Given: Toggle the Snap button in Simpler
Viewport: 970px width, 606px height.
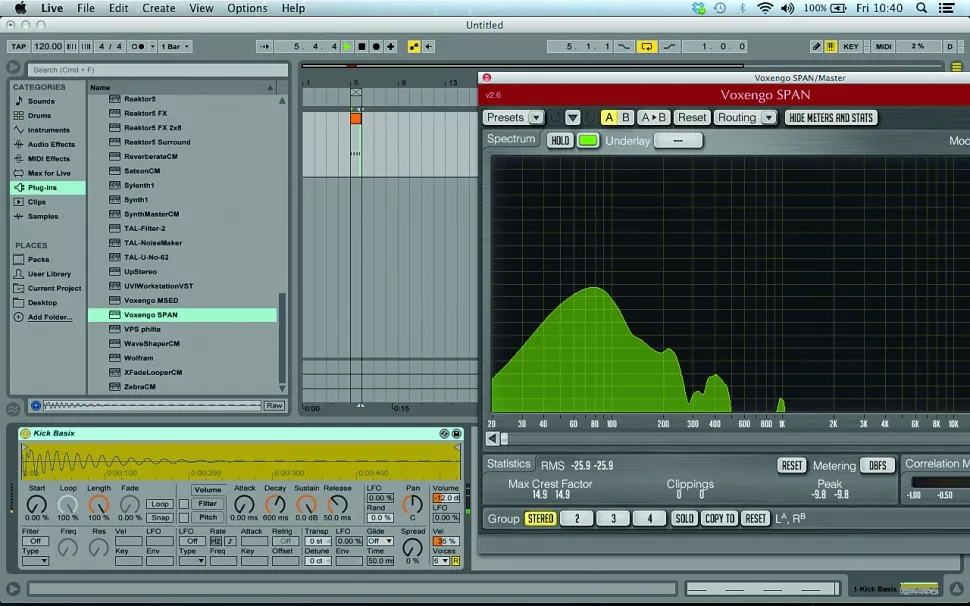Looking at the screenshot, I should [x=159, y=517].
